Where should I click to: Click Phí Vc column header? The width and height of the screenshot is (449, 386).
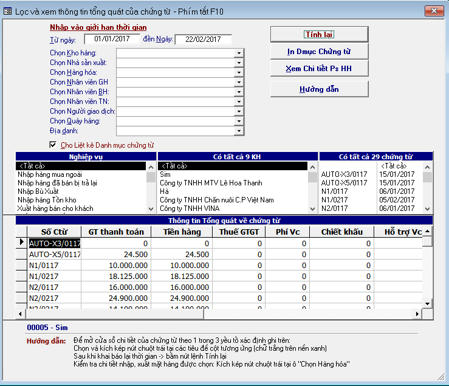[x=288, y=232]
